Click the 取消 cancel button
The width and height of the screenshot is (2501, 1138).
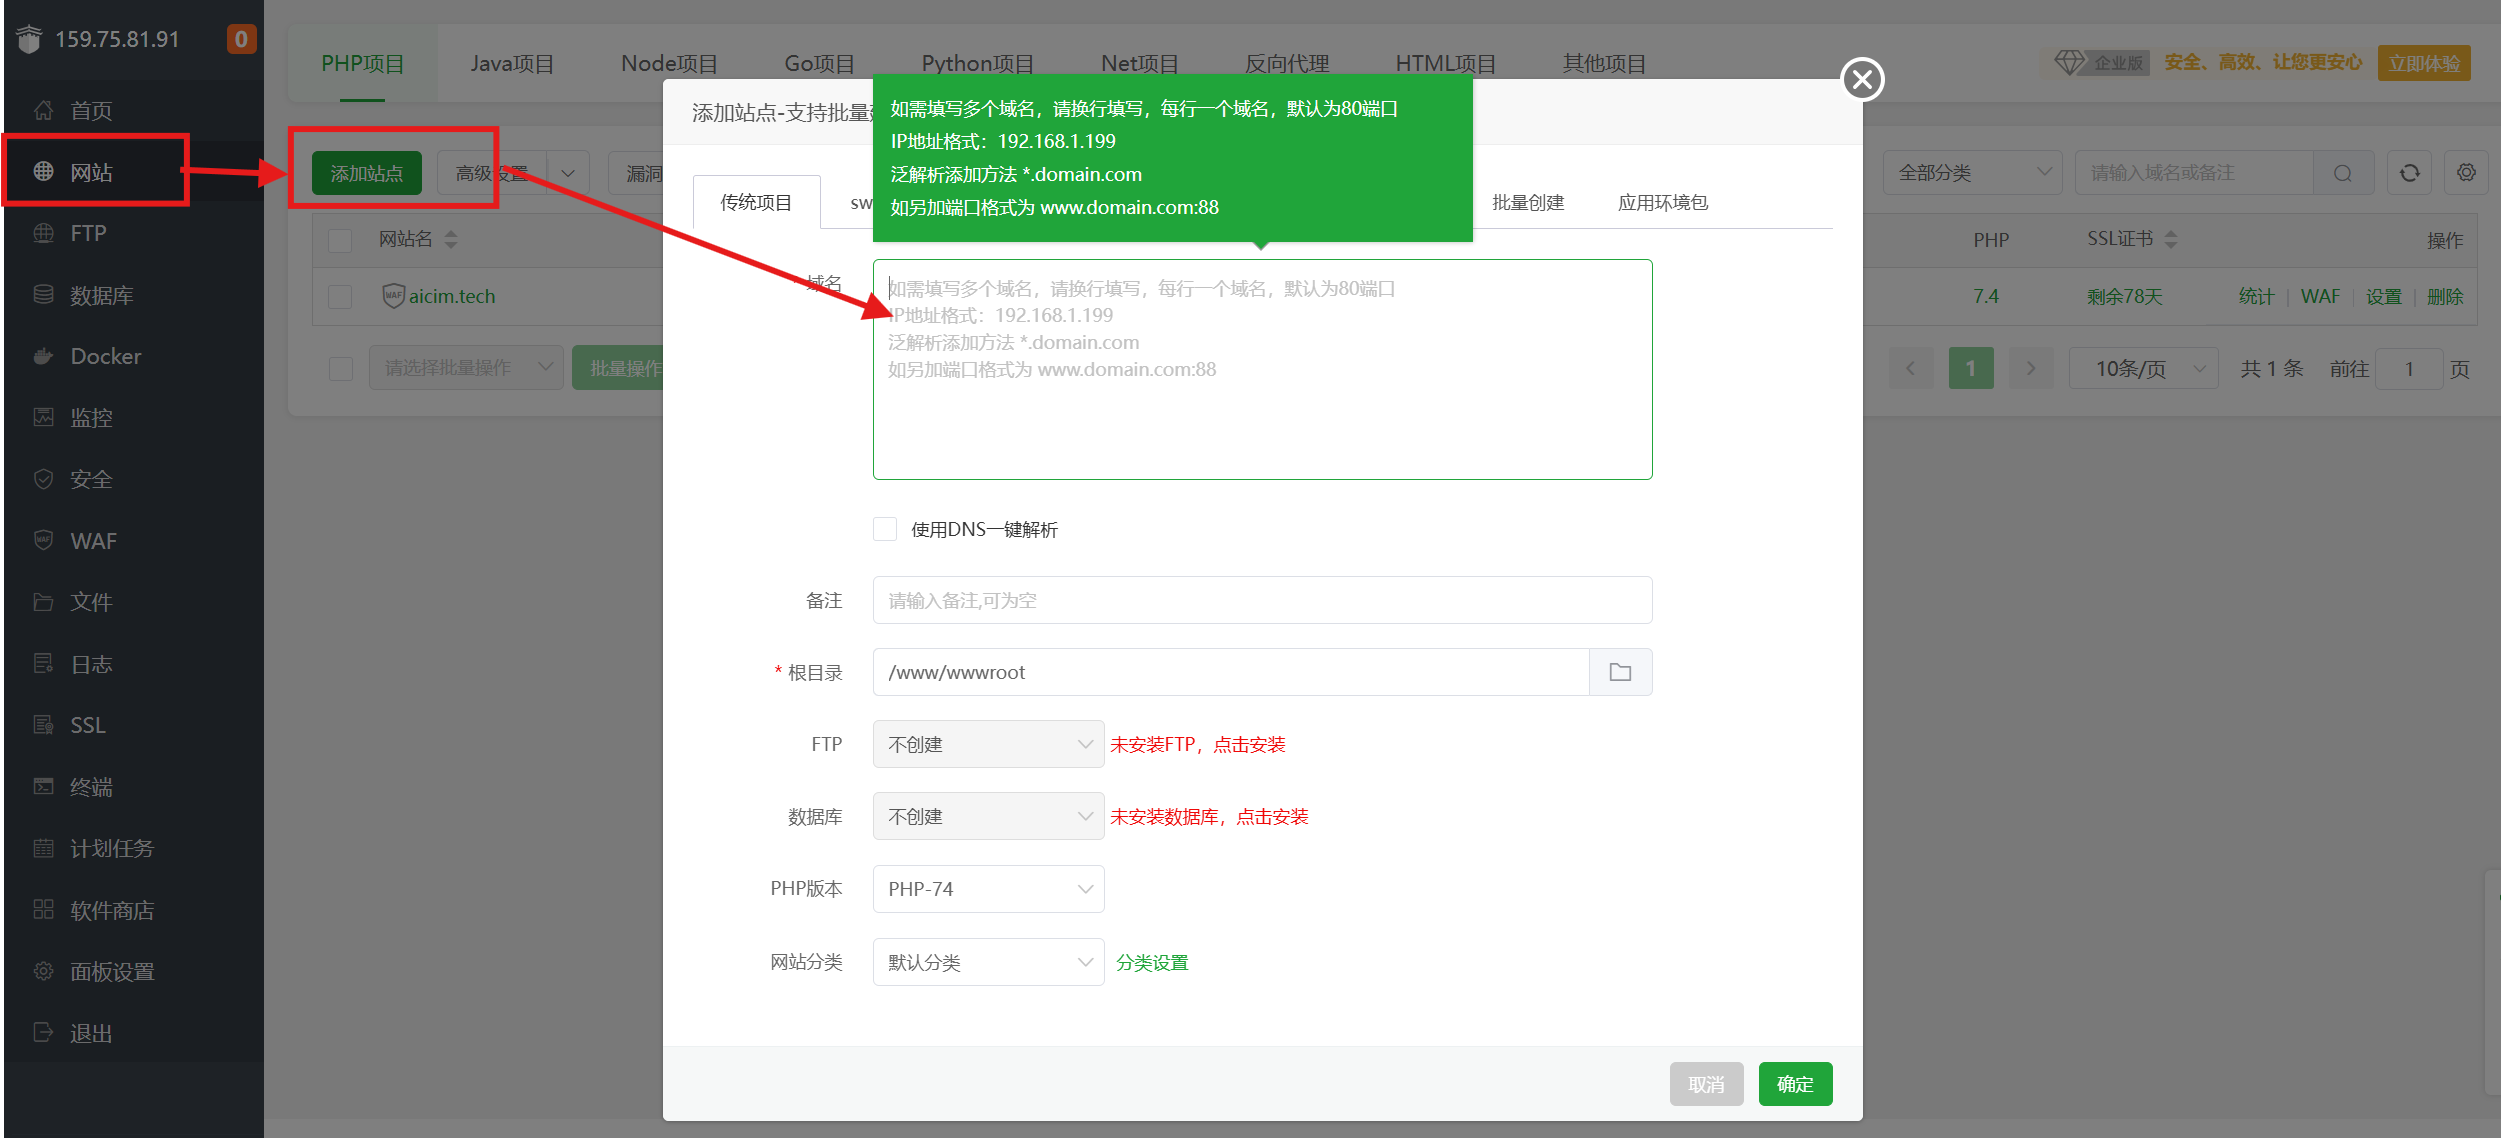tap(1706, 1084)
